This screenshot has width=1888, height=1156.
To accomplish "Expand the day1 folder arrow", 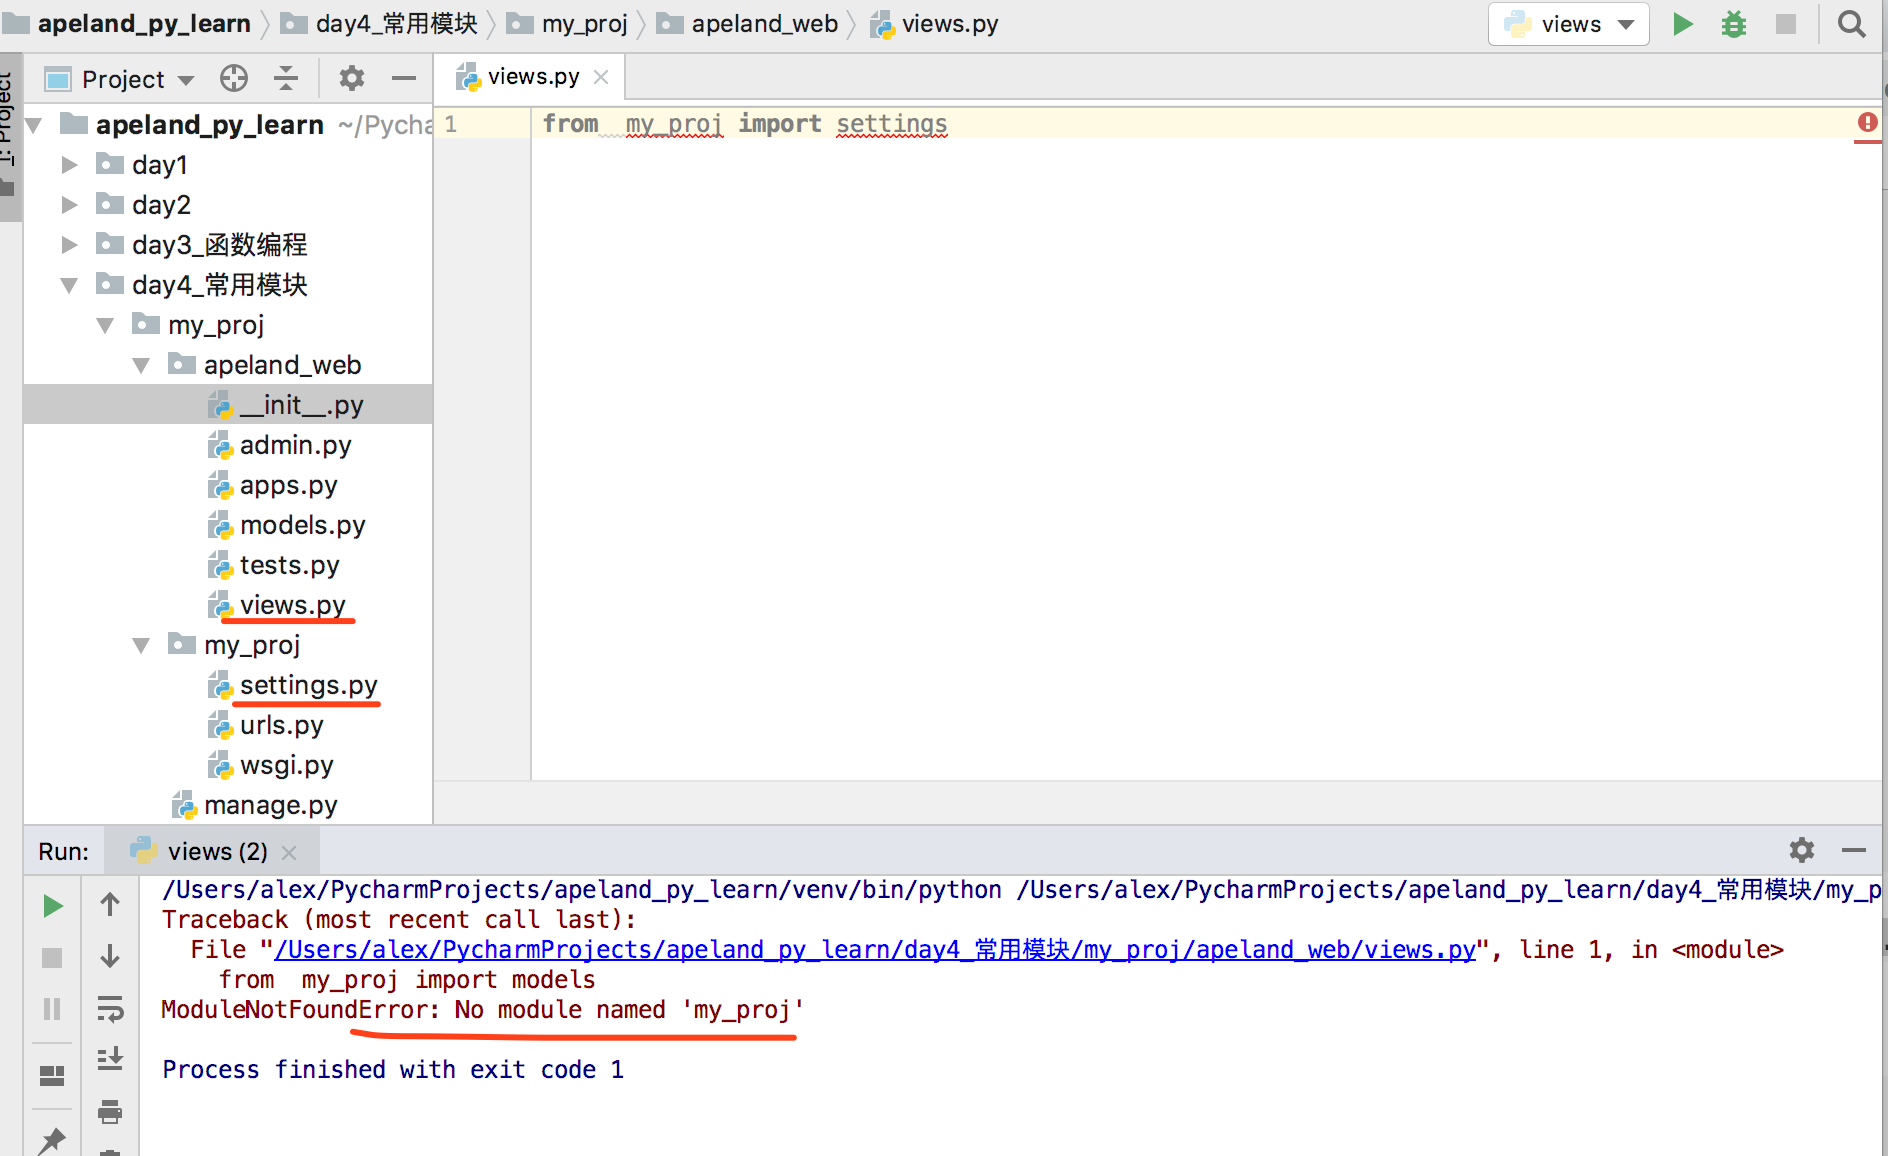I will (69, 165).
